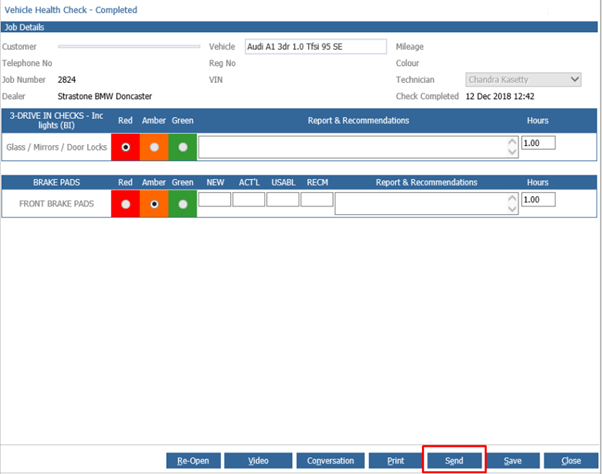Screen dimensions: 602x474
Task: Click the Close button
Action: point(570,460)
